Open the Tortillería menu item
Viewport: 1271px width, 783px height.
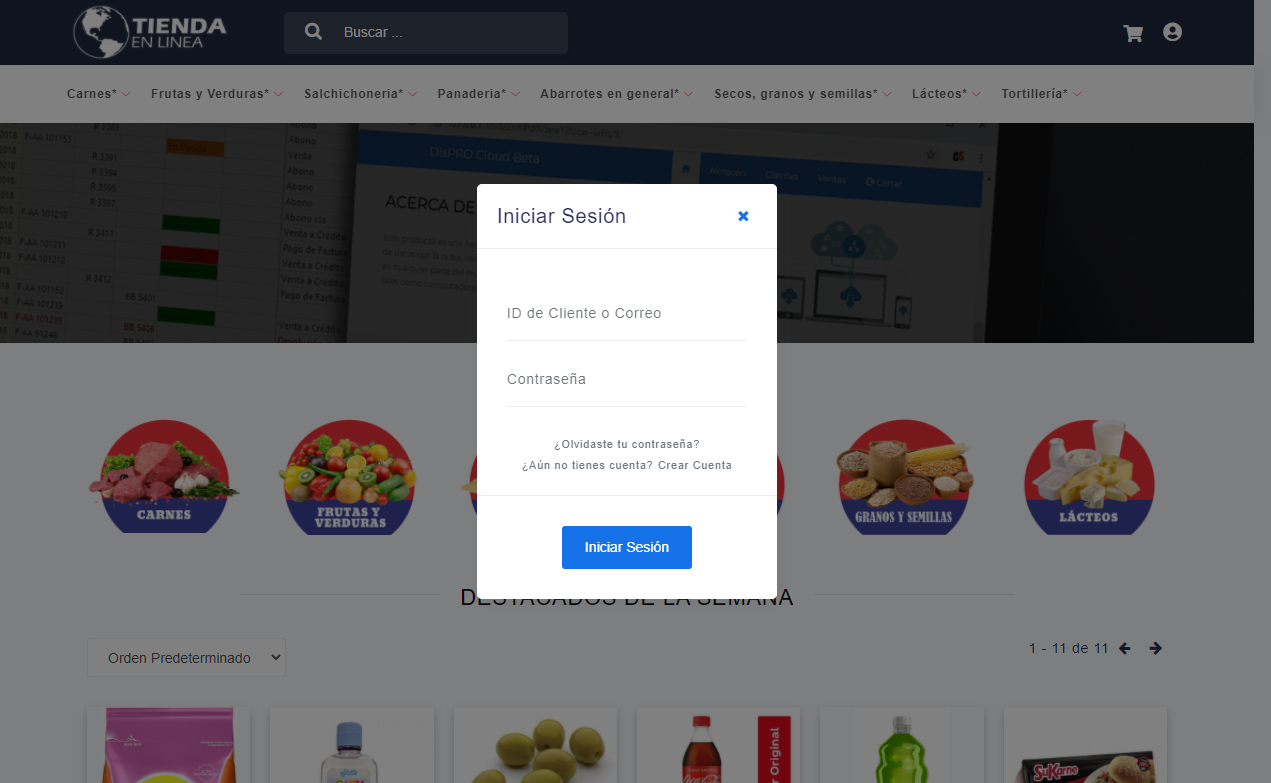click(1042, 94)
